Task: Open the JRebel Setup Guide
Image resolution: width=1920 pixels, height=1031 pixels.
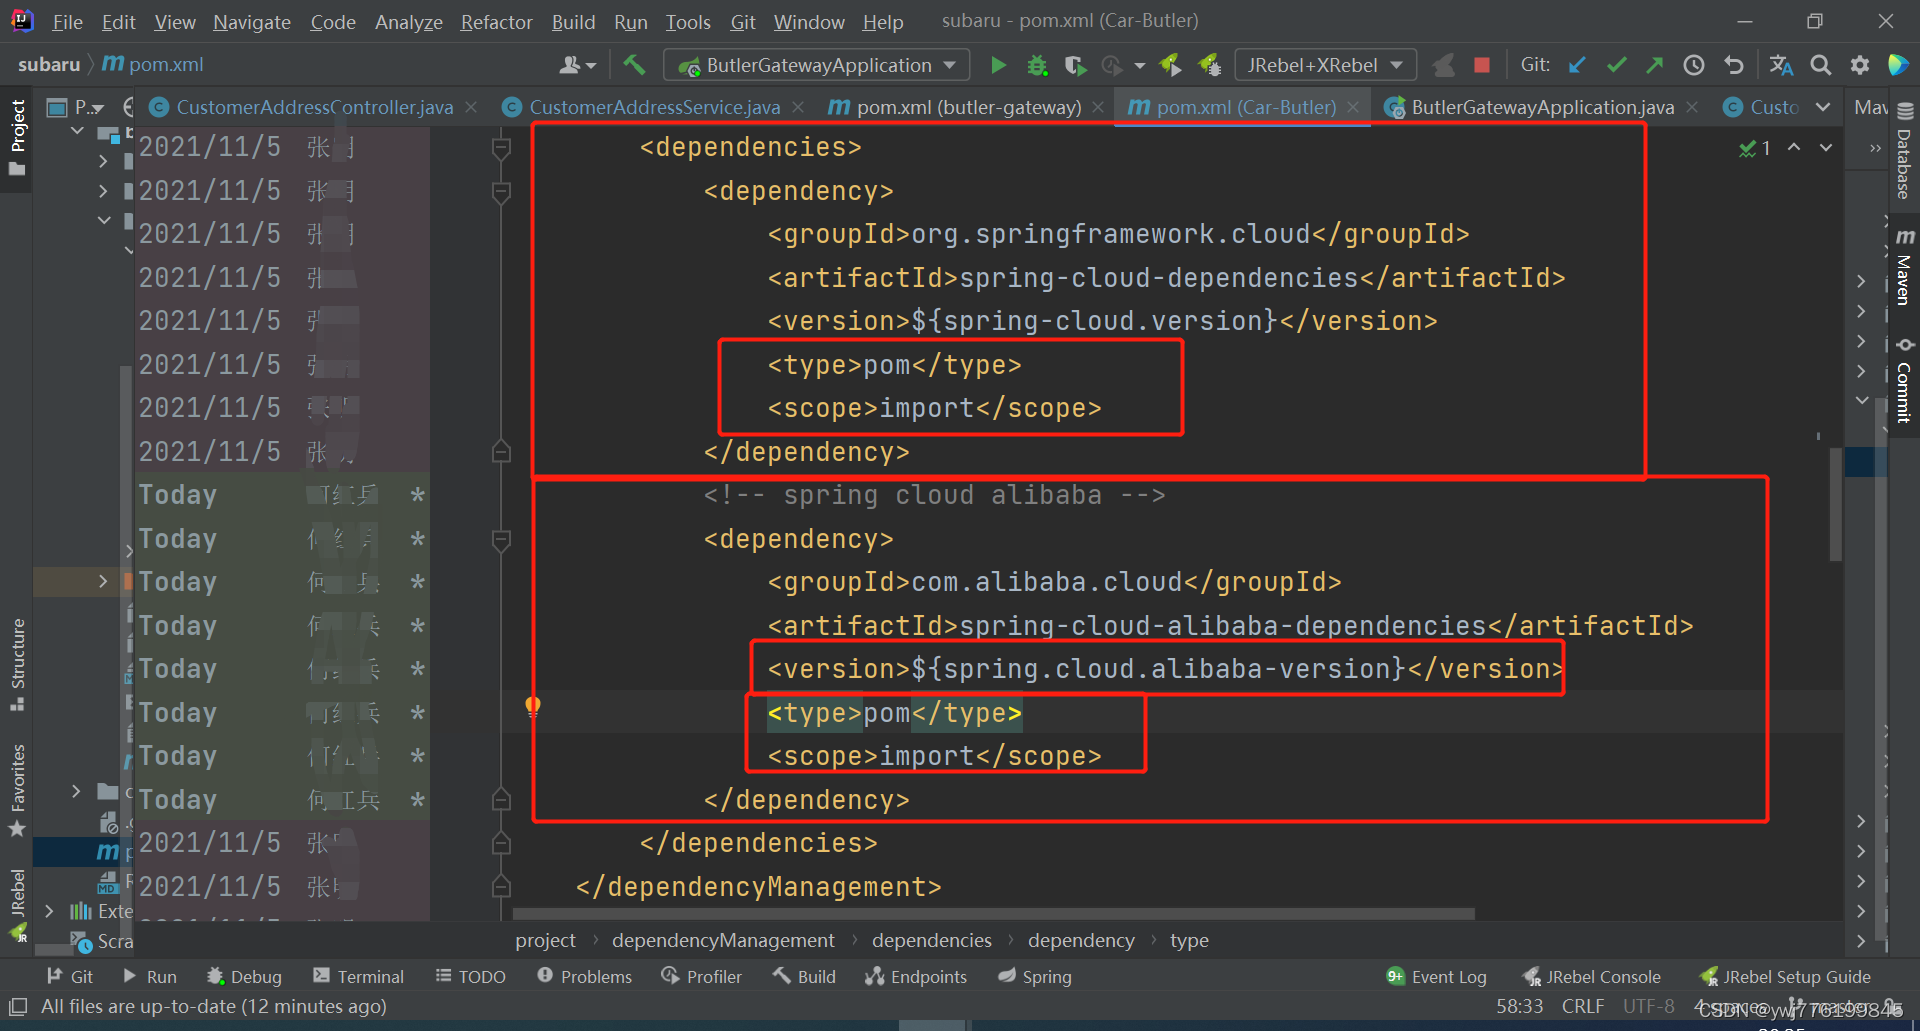Action: (x=1786, y=976)
